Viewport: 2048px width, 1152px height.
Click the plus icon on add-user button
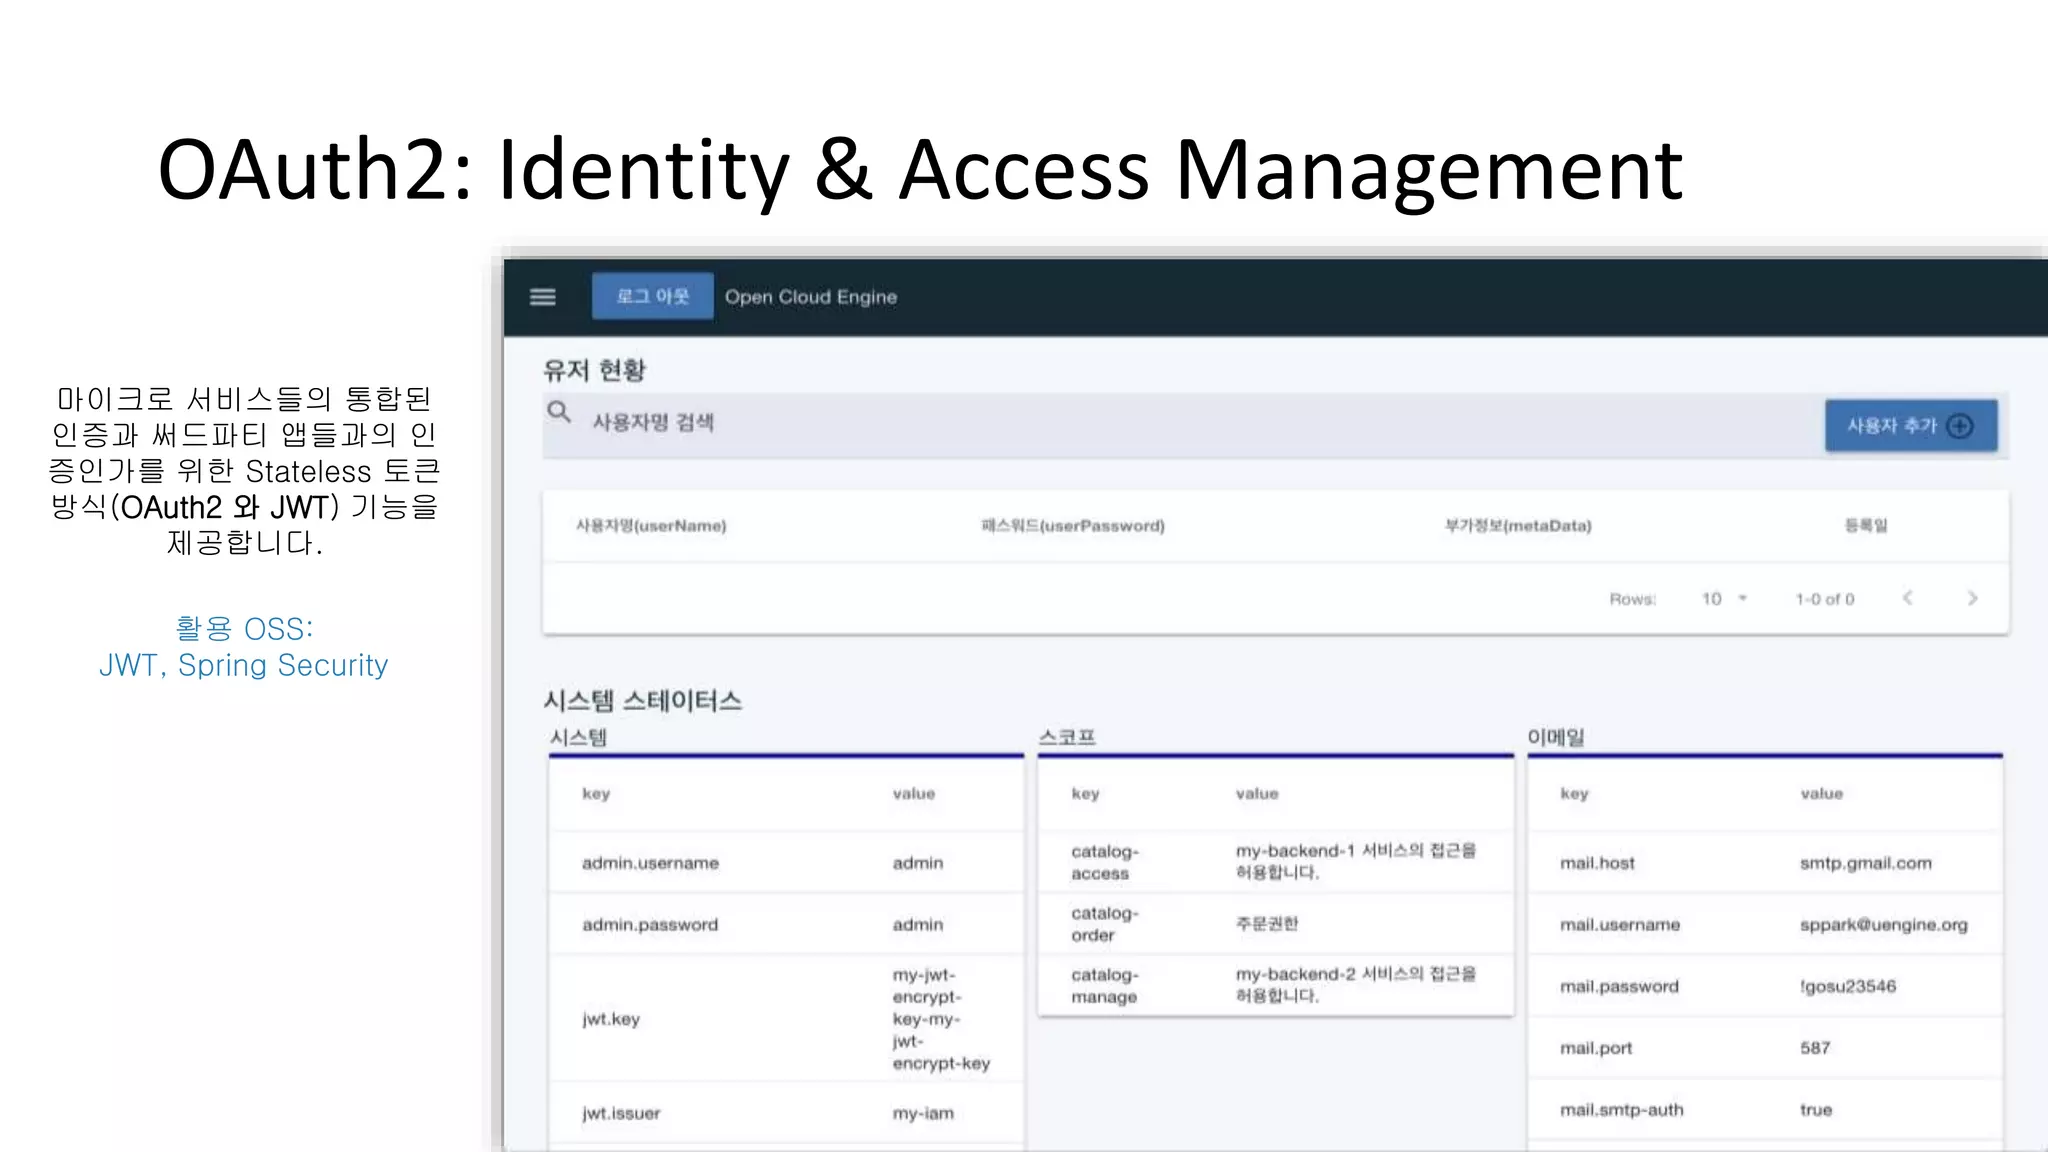point(1960,426)
